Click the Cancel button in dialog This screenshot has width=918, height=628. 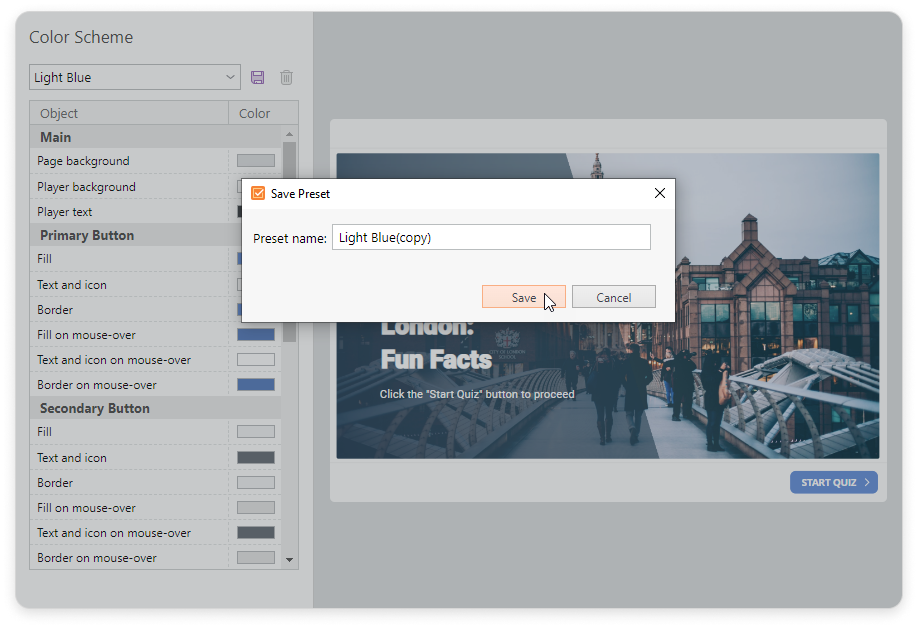613,297
